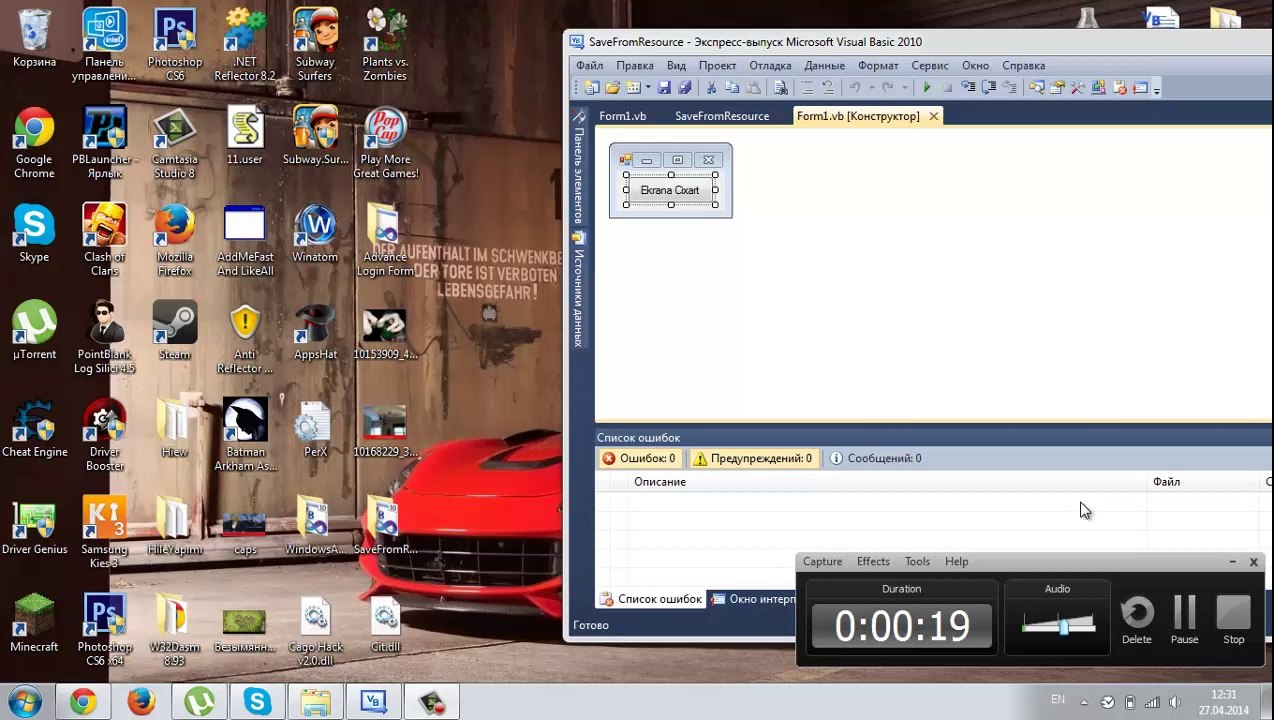This screenshot has height=720, width=1274.
Task: Click the green Start Debugging play icon
Action: [927, 88]
